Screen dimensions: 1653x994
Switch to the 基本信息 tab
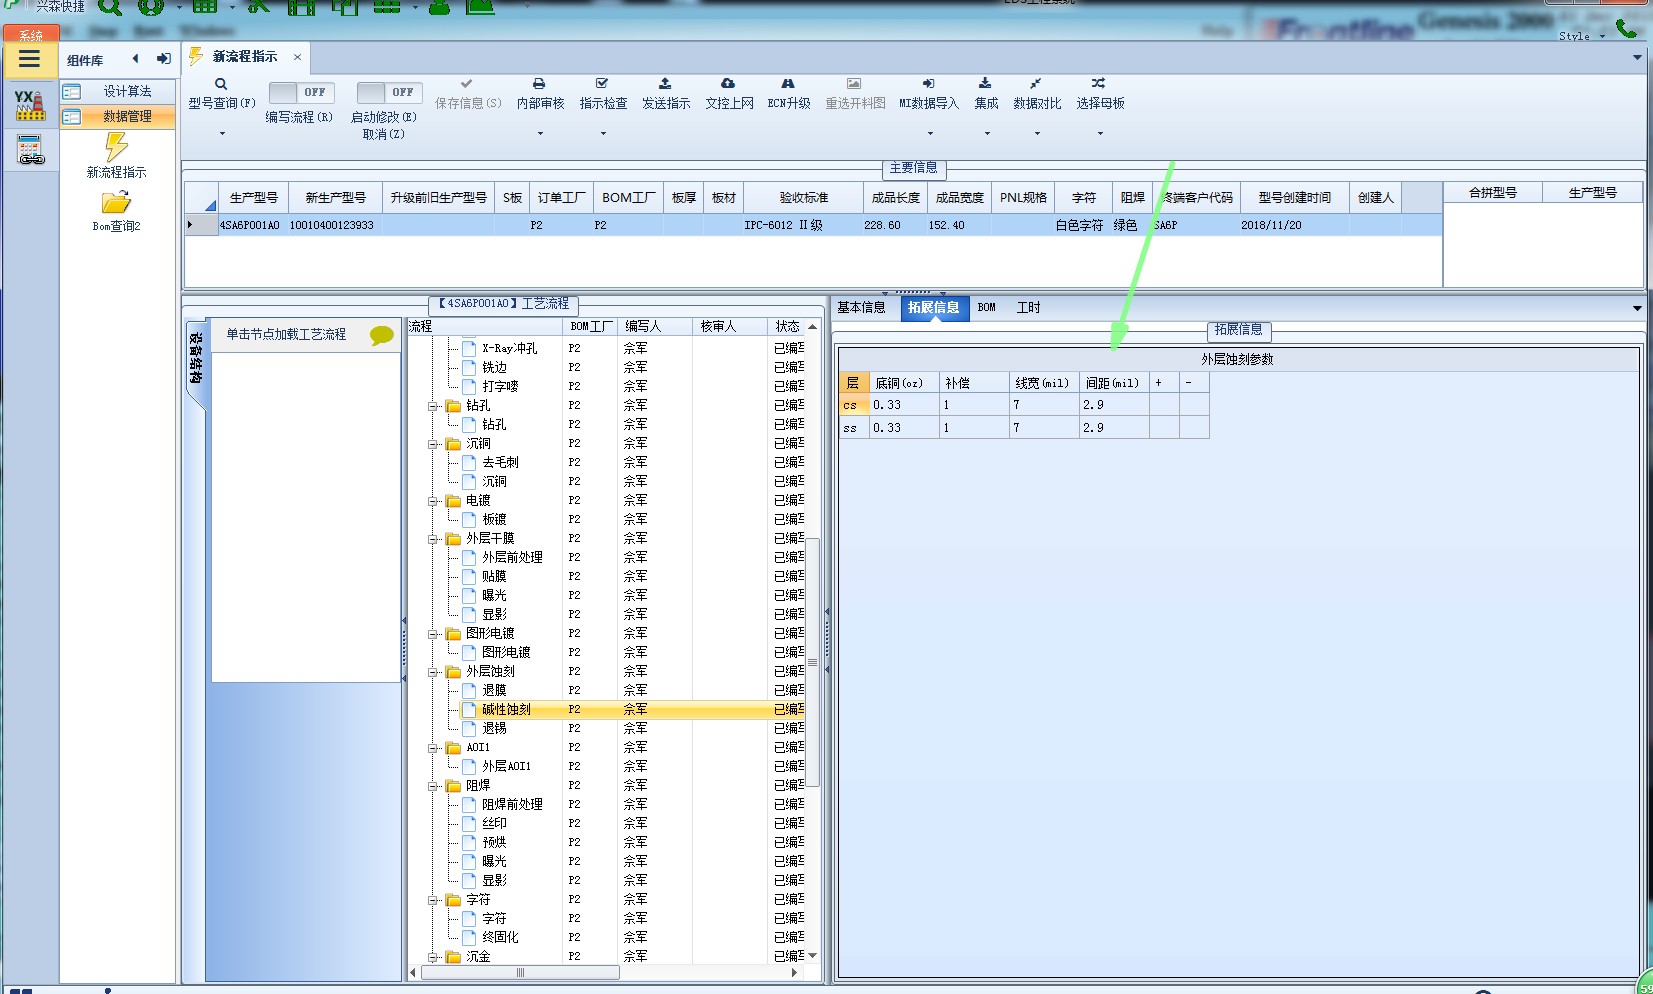click(861, 308)
